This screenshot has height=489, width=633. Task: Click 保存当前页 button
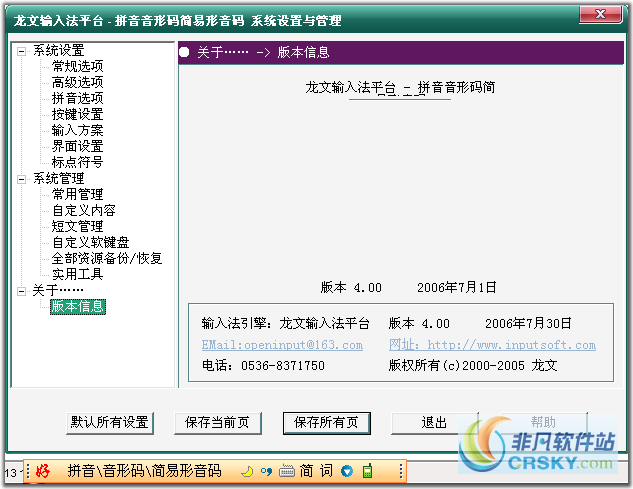click(x=218, y=423)
